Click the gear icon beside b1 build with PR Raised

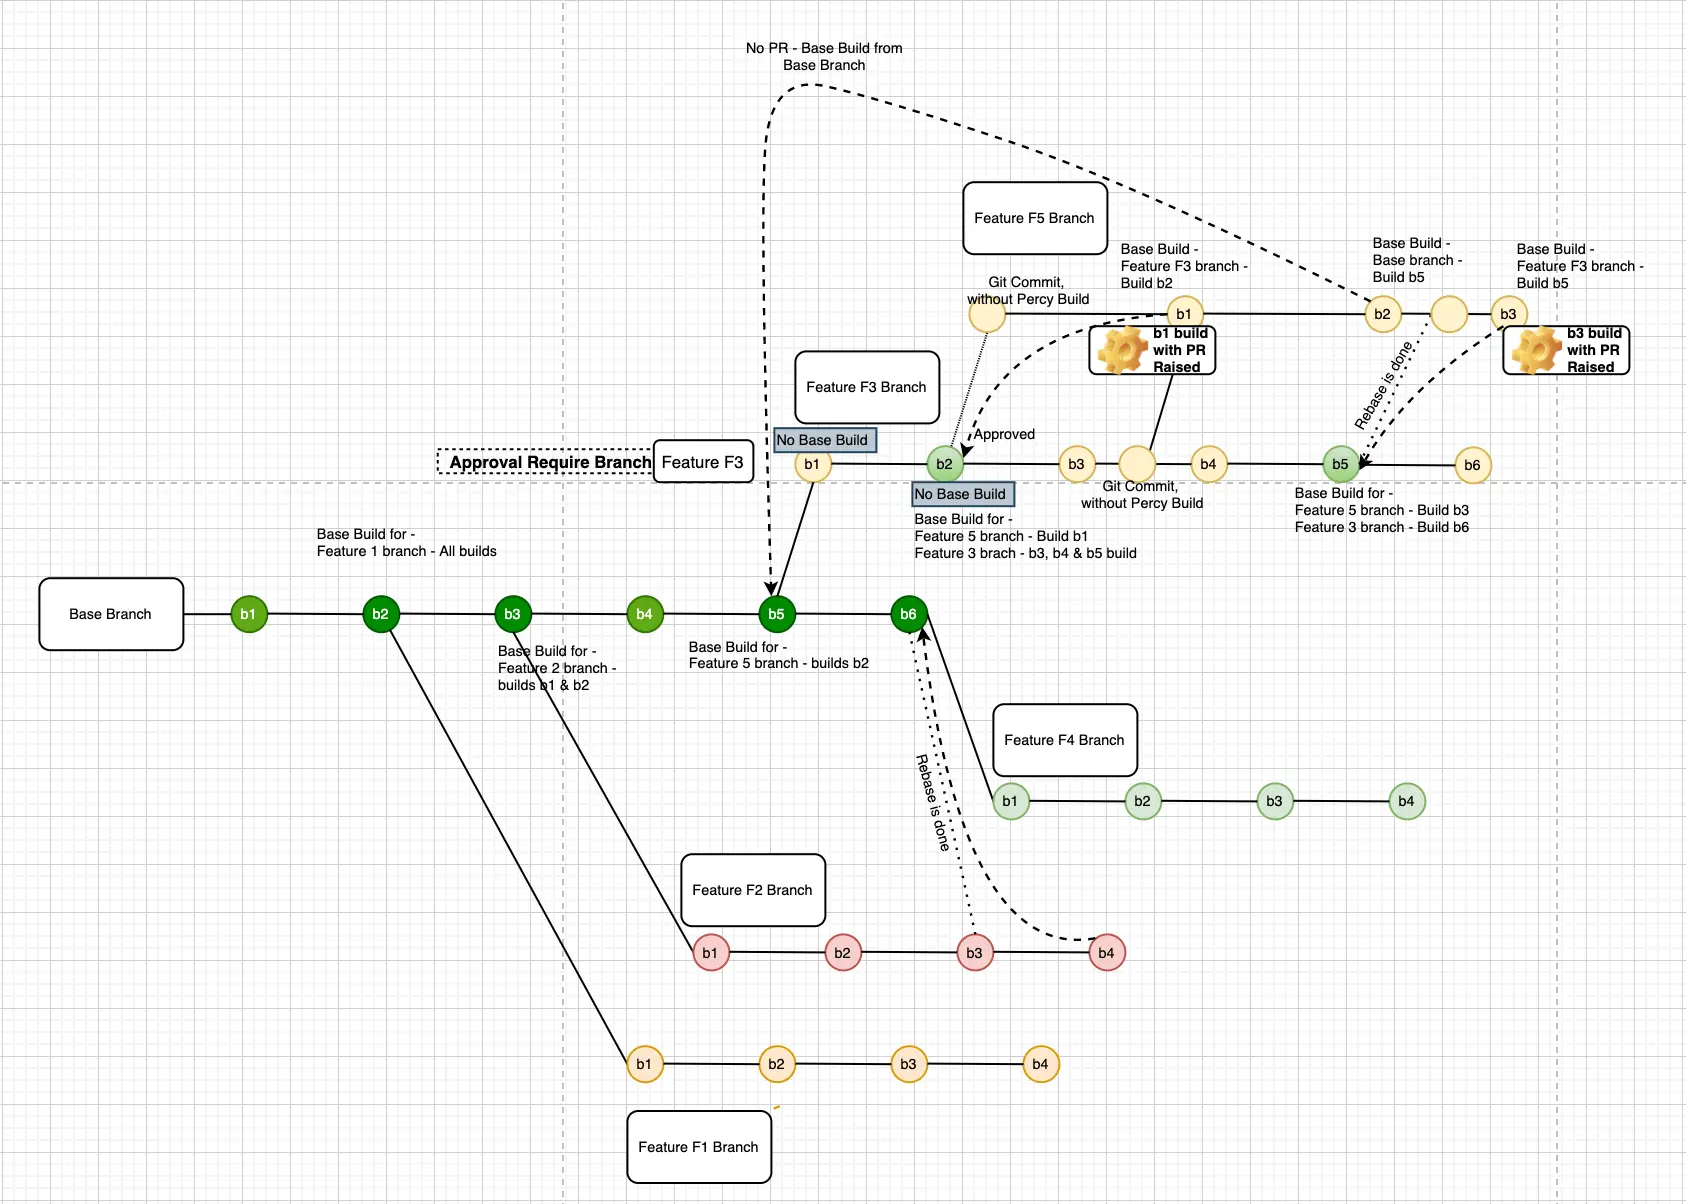pos(1122,350)
